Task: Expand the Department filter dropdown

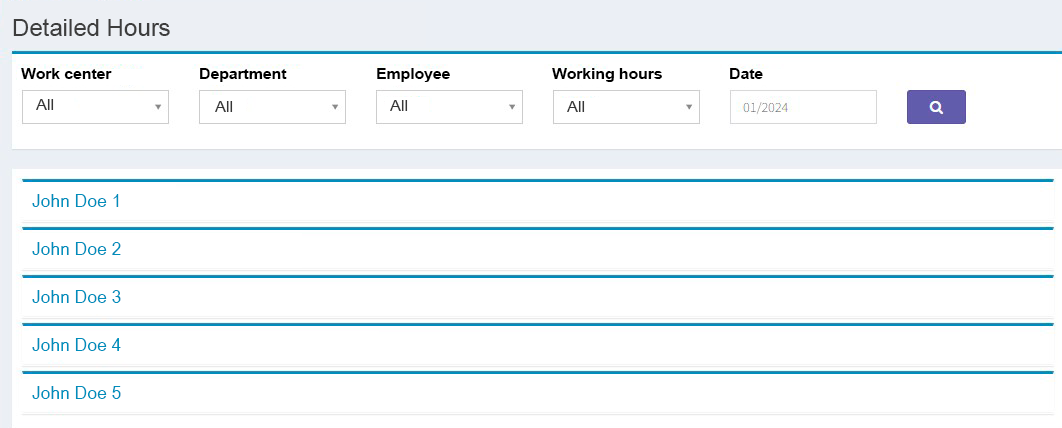Action: tap(272, 107)
